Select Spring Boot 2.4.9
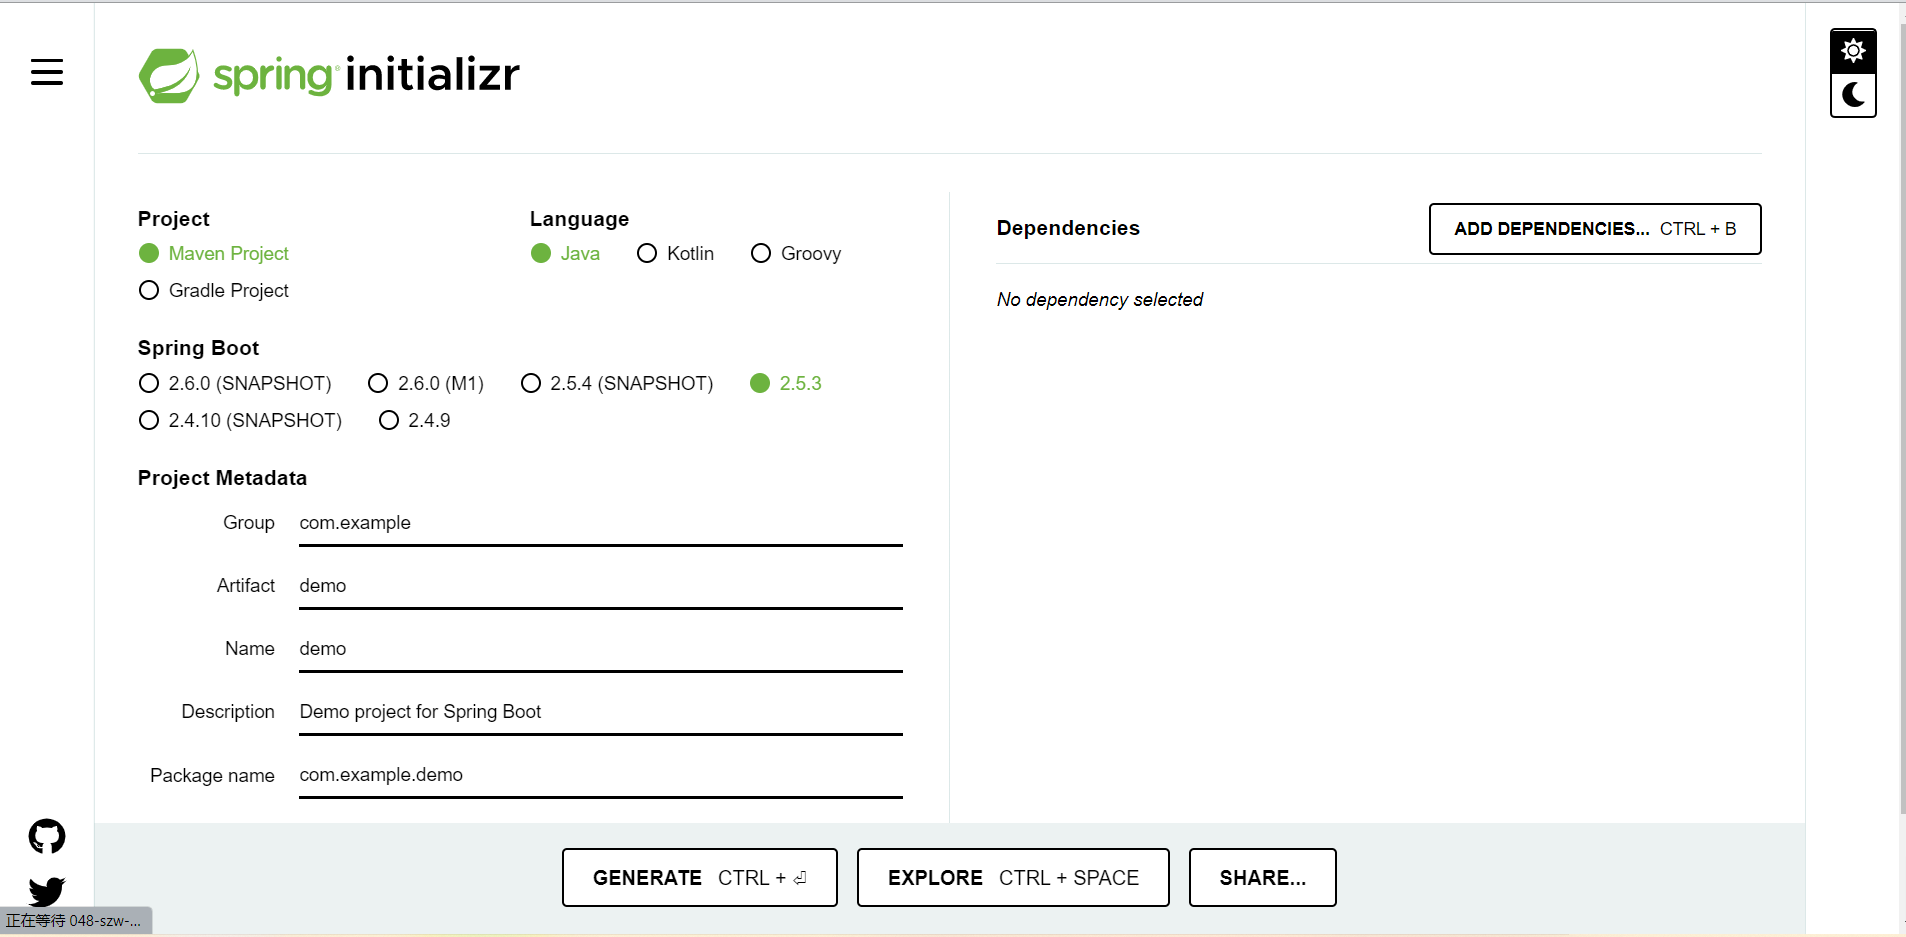The image size is (1906, 937). coord(415,420)
